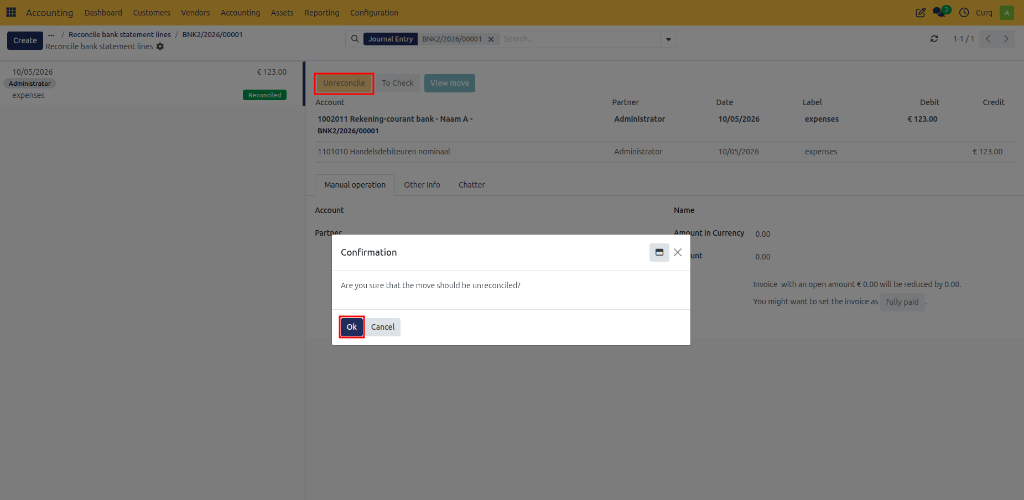Click the Reconciled status badge

coord(264,95)
